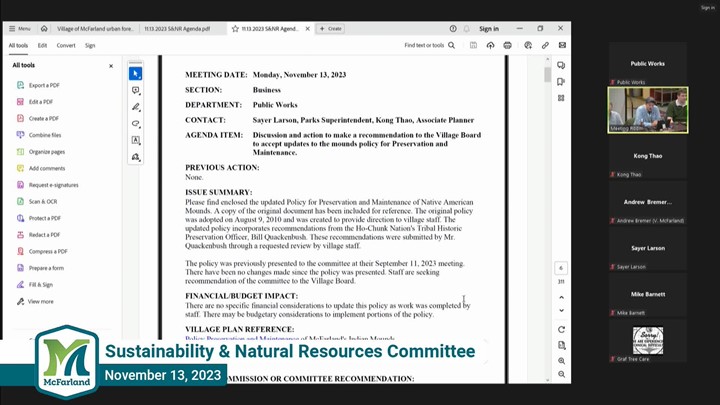Select the Graf Tree Care participant tile

648,341
